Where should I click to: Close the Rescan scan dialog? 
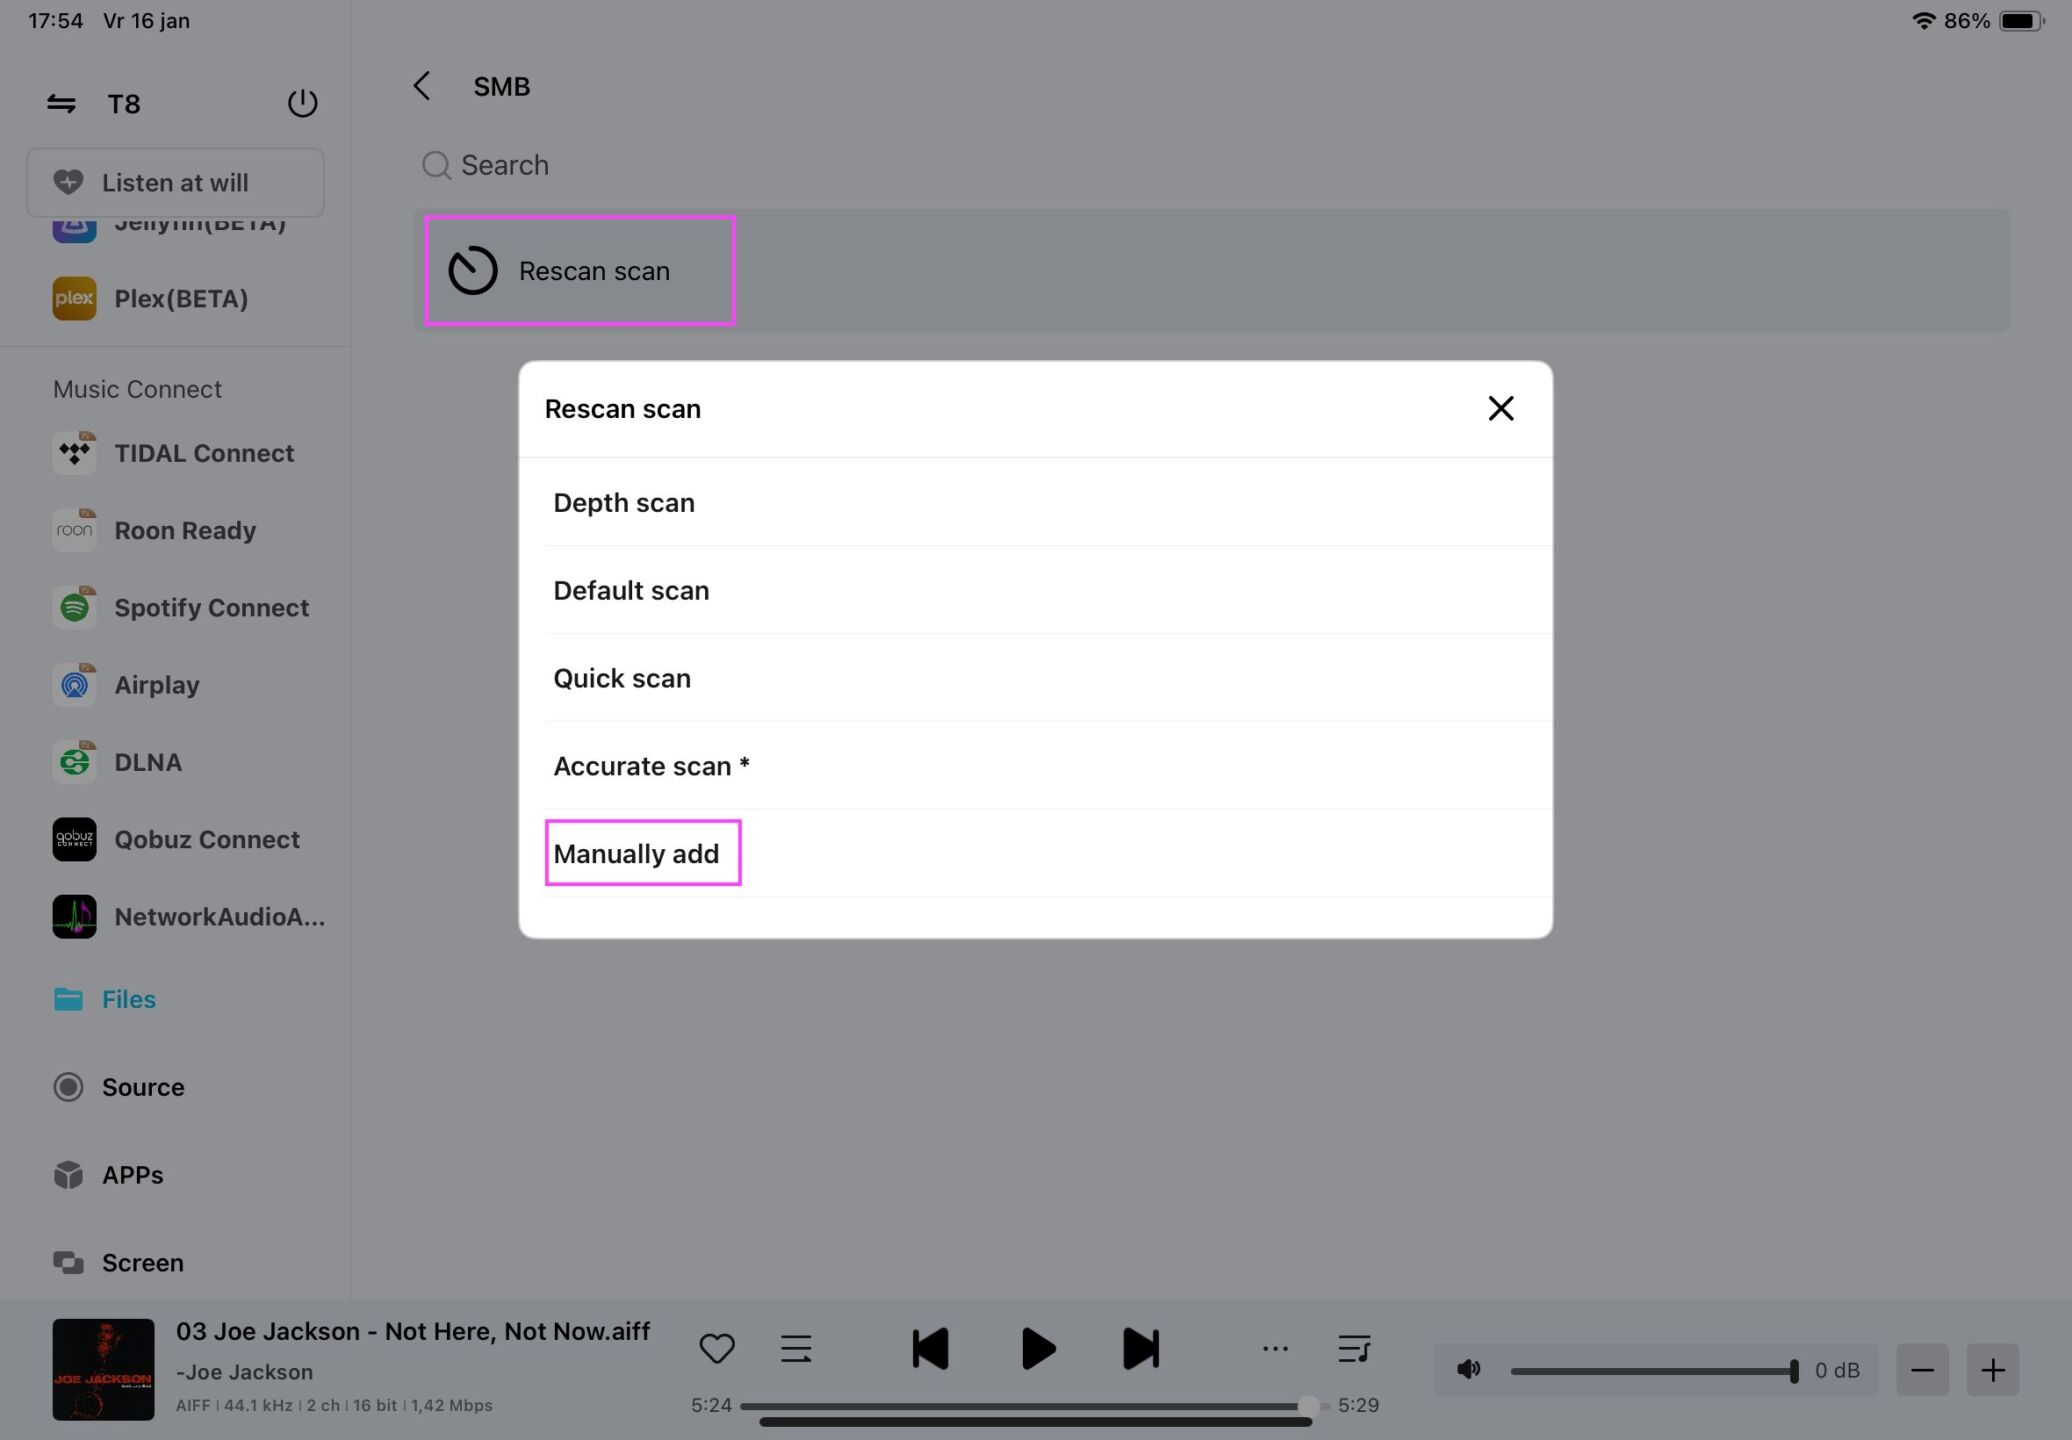[1500, 408]
